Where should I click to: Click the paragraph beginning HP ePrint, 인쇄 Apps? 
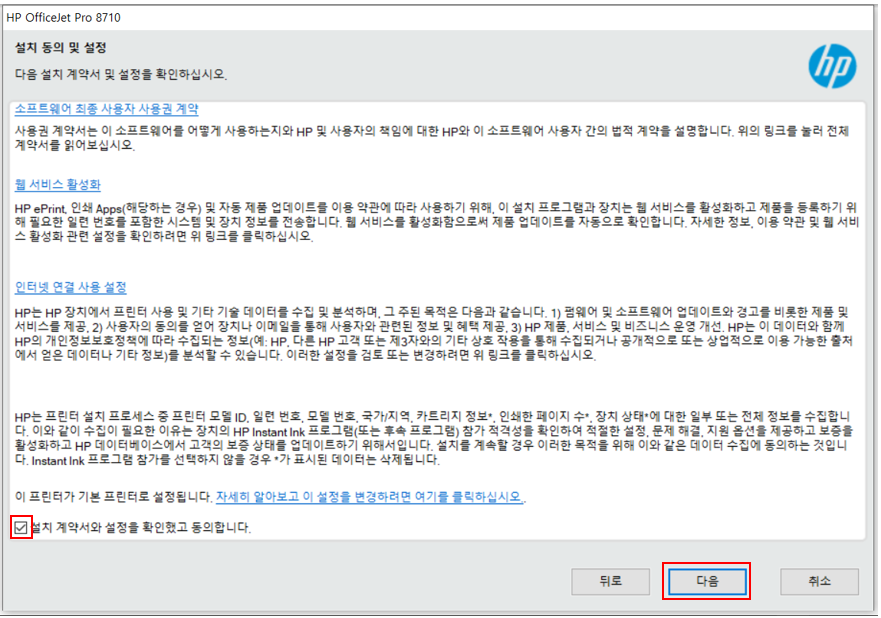437,222
